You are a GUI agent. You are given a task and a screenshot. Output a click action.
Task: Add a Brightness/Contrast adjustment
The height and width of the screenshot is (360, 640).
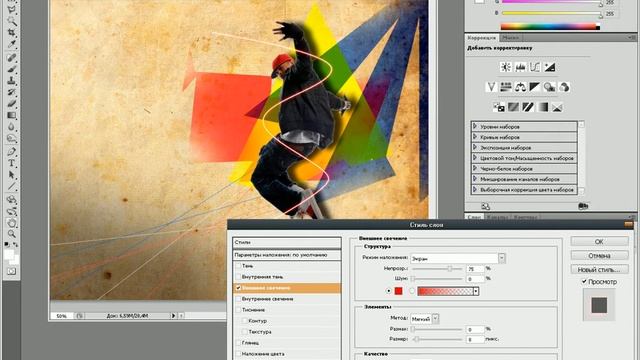tap(506, 67)
